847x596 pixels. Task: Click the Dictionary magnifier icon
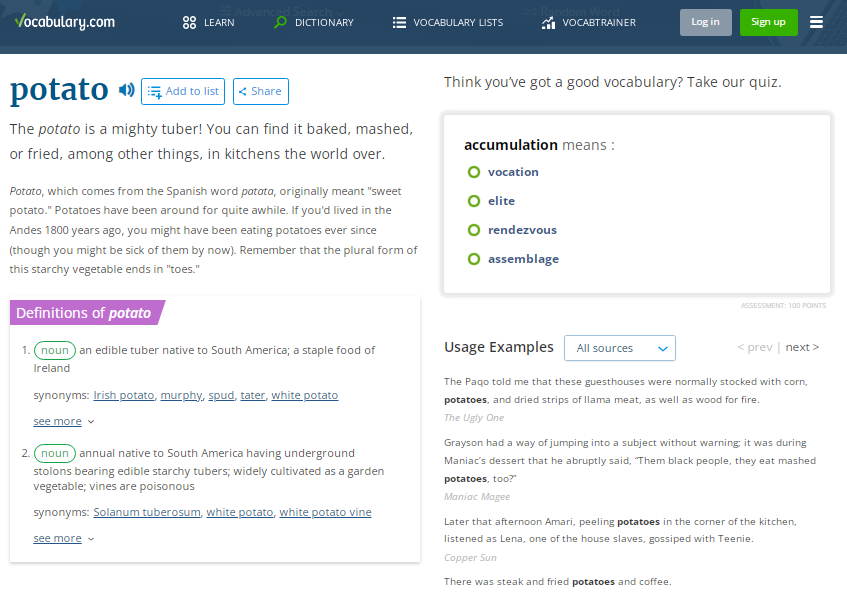point(281,22)
